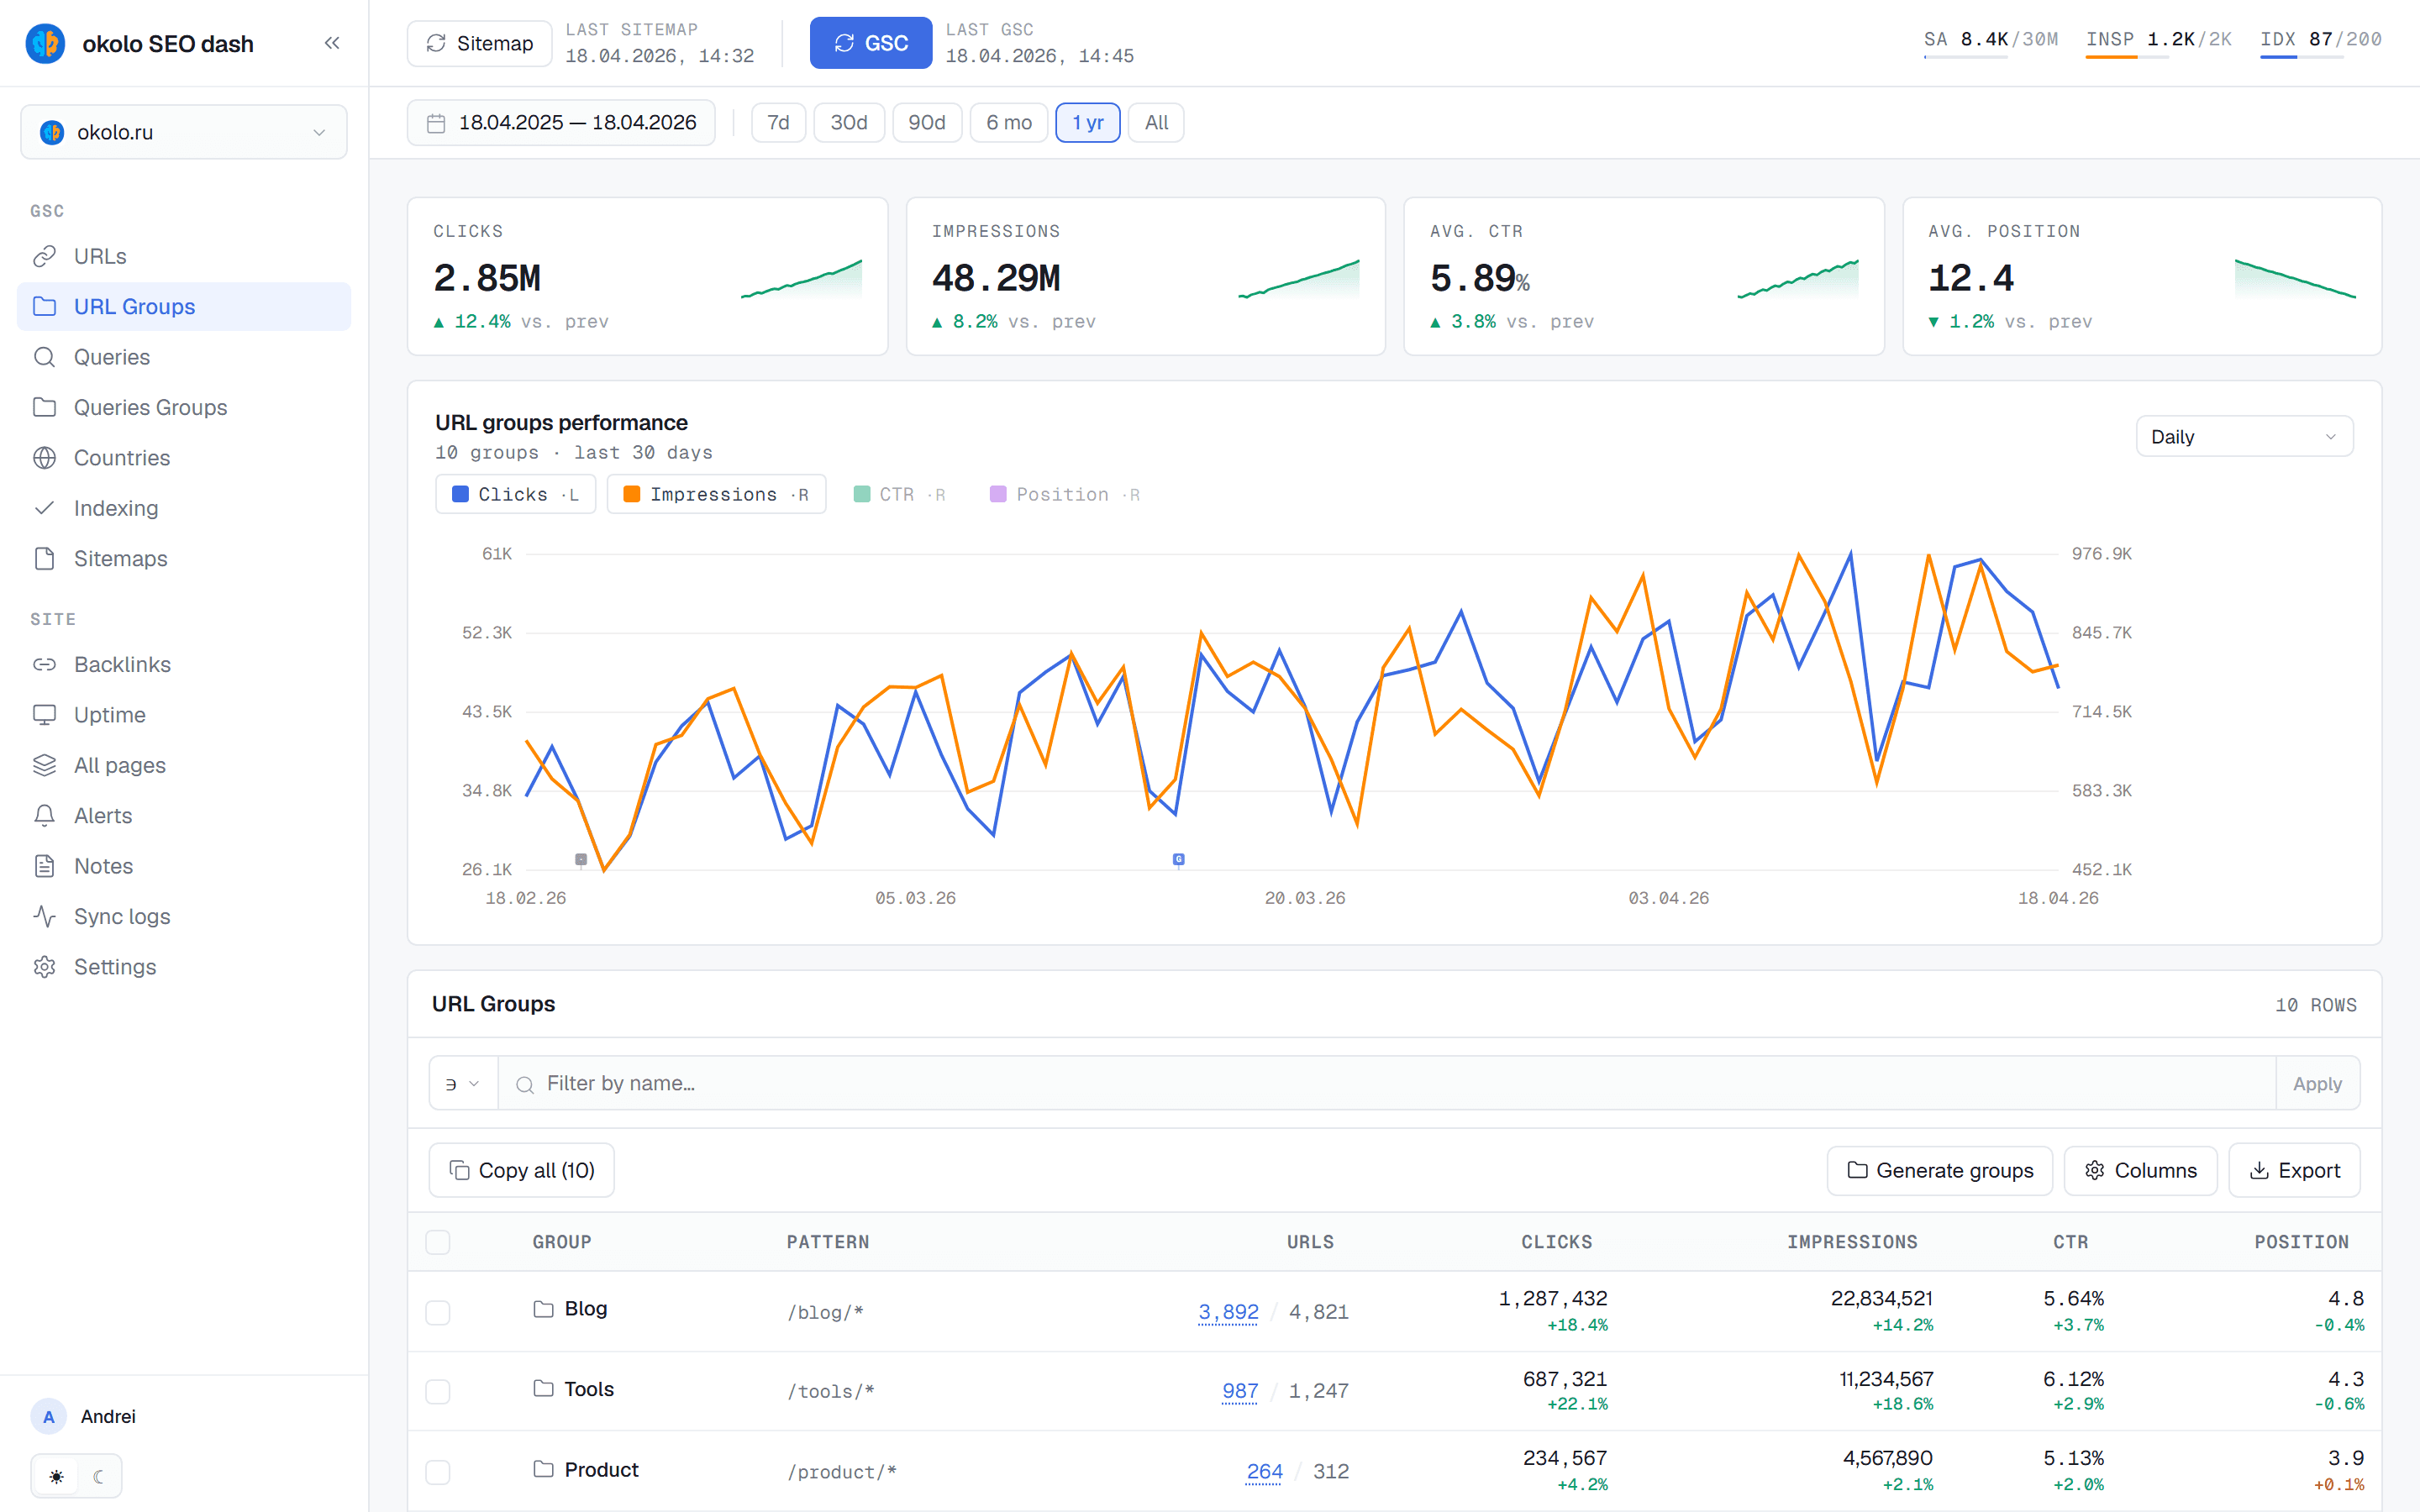2420x1512 pixels.
Task: Select the 90d range tab
Action: coord(927,123)
